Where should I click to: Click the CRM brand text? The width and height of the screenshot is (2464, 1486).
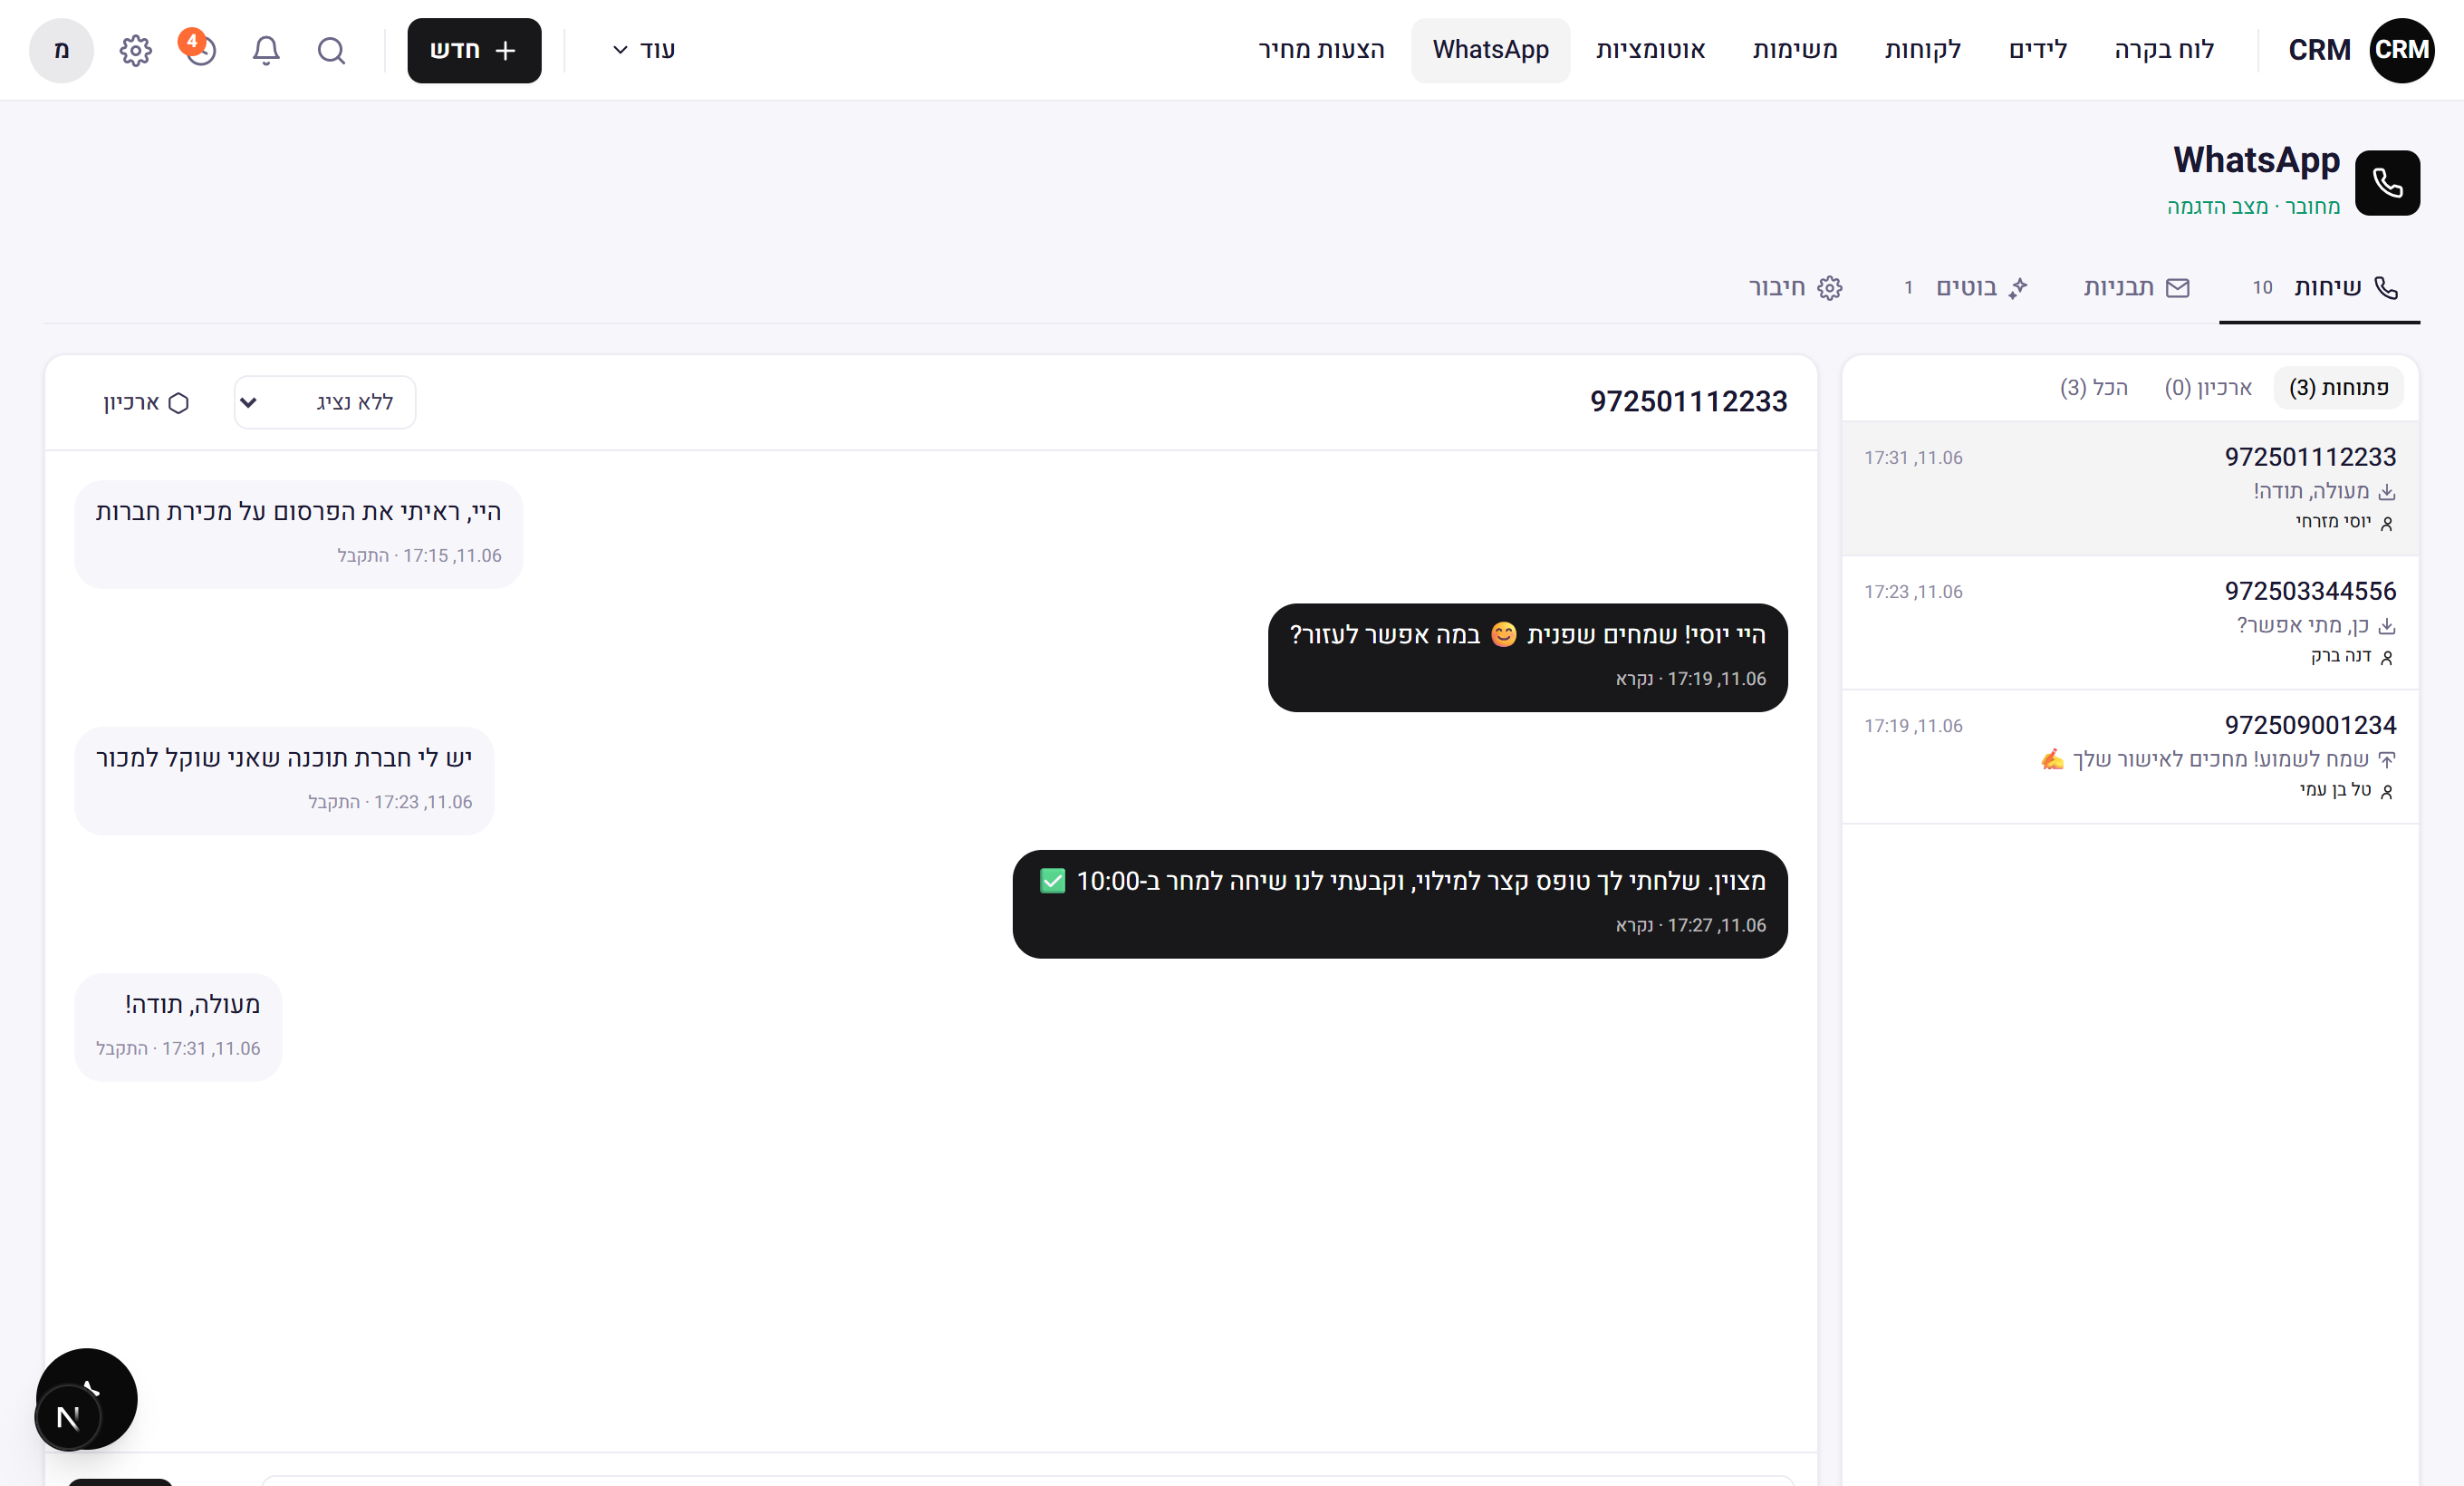coord(2319,50)
